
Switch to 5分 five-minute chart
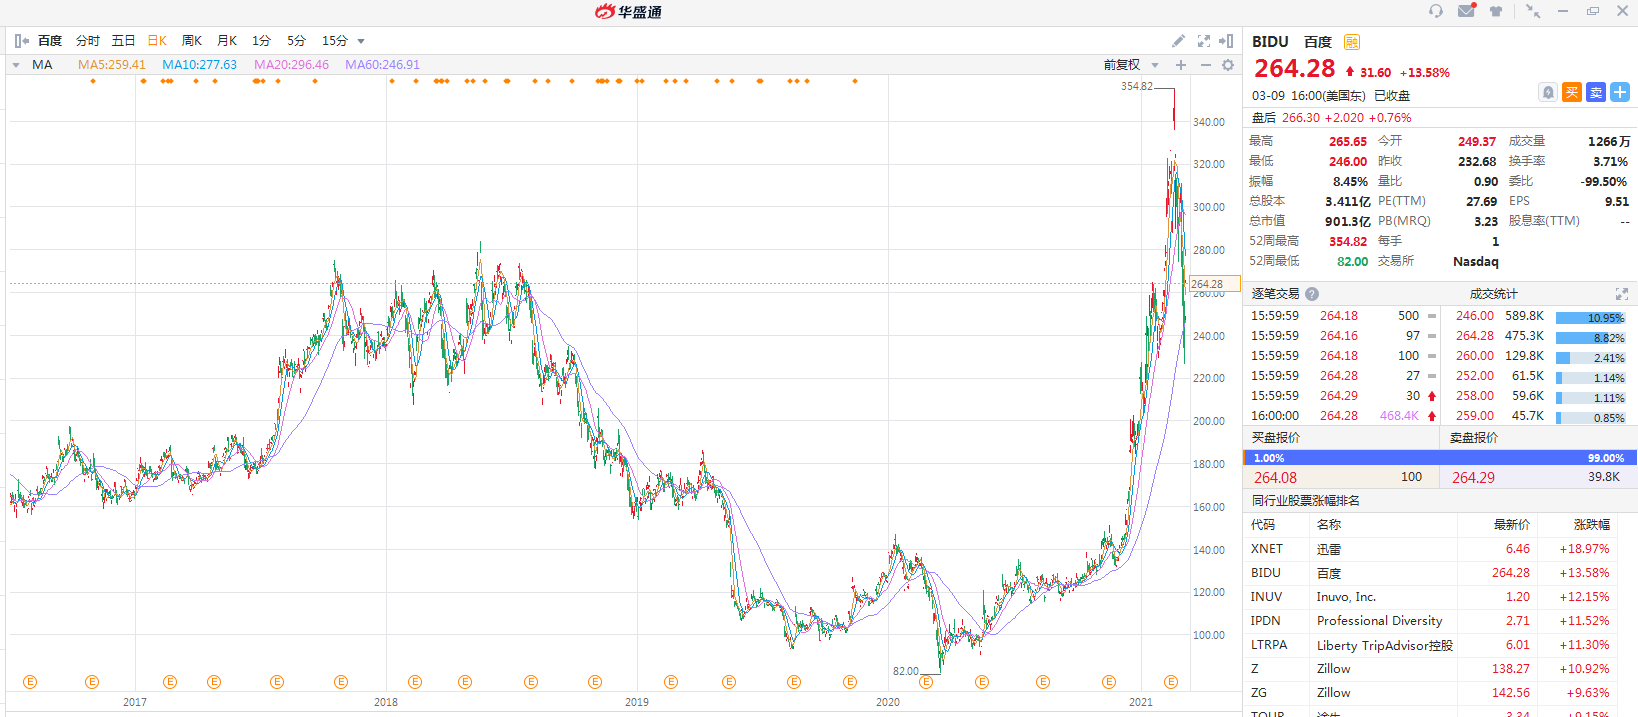pos(296,41)
